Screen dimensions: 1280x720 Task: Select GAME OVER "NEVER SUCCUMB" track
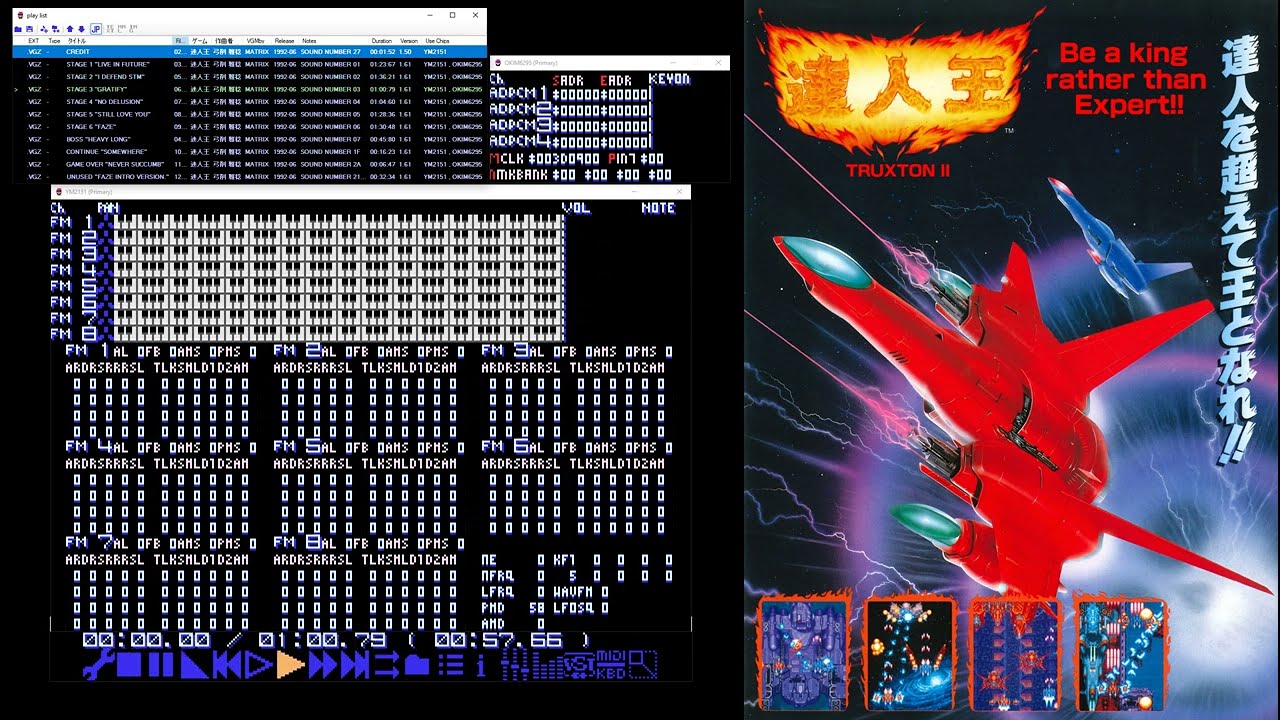click(x=249, y=164)
